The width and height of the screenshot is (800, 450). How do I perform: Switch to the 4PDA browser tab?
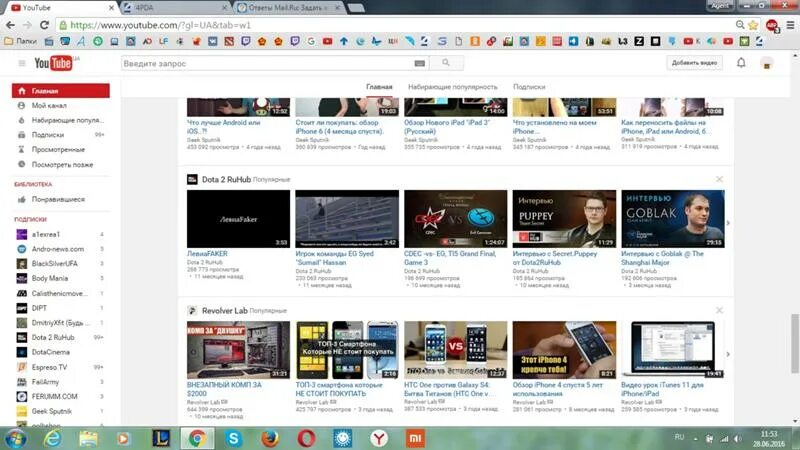[176, 8]
